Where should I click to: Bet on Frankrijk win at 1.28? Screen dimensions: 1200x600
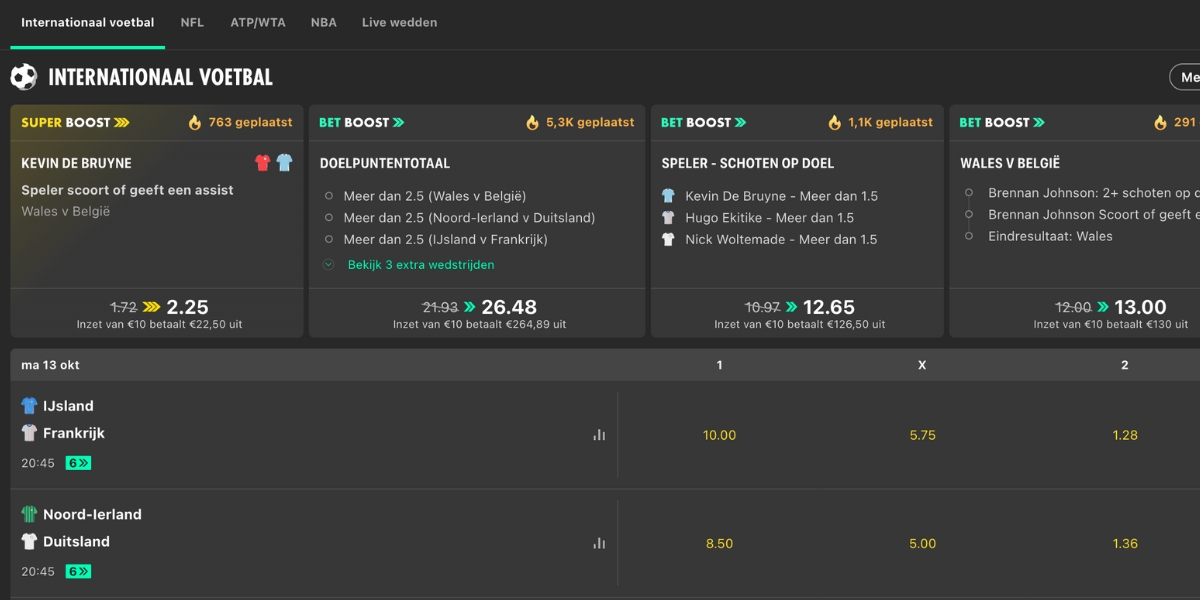(1124, 435)
